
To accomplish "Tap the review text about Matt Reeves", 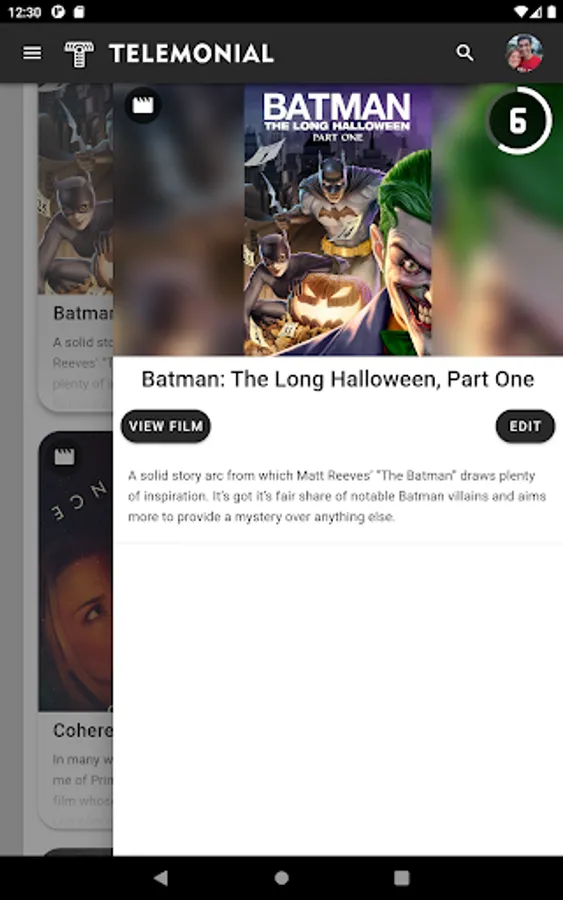I will (337, 496).
